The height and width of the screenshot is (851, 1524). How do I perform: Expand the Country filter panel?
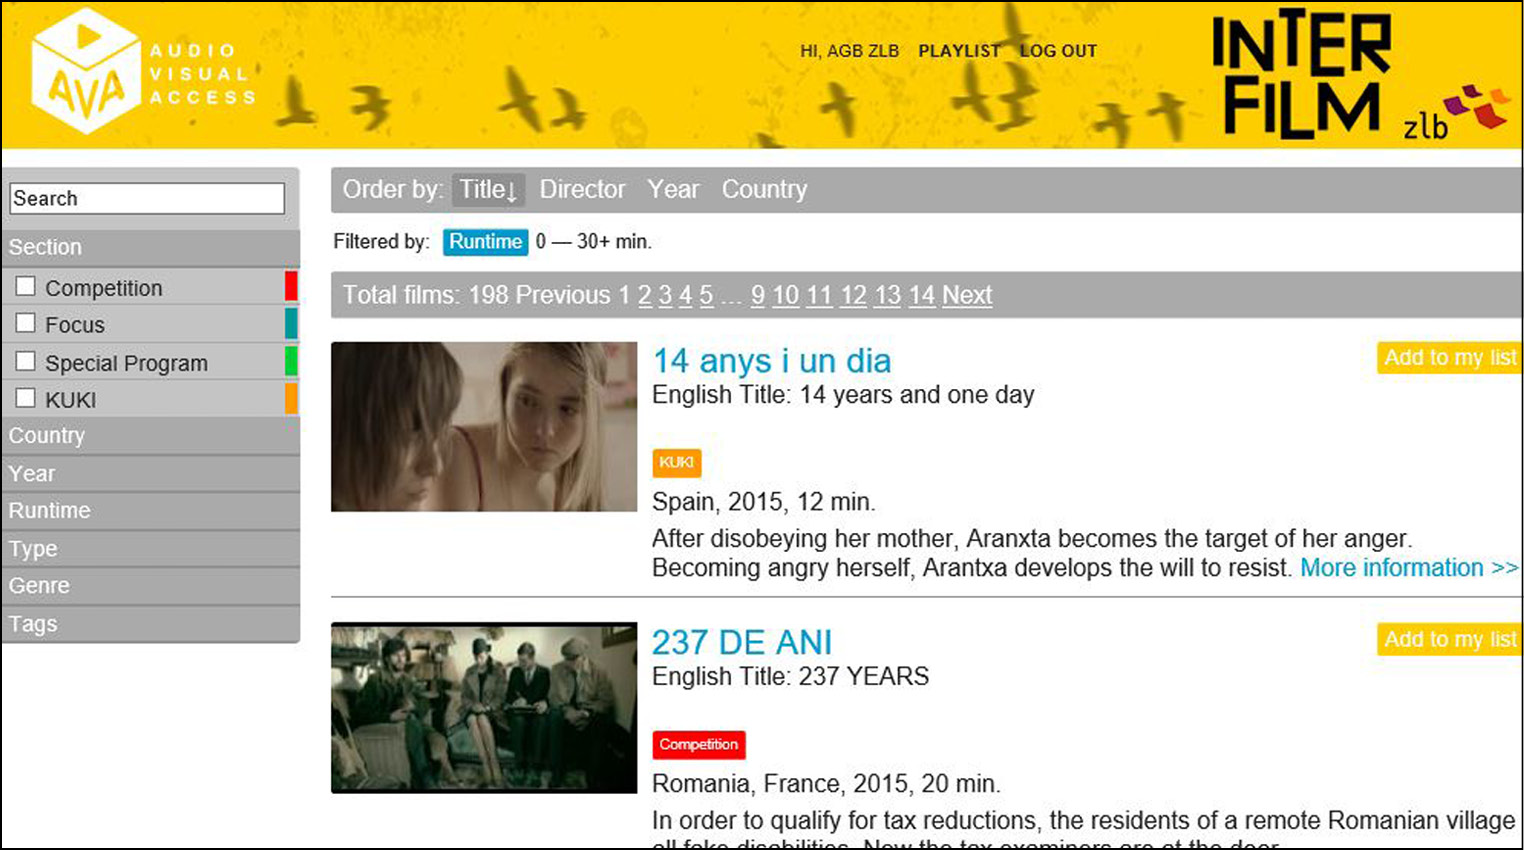(x=151, y=436)
